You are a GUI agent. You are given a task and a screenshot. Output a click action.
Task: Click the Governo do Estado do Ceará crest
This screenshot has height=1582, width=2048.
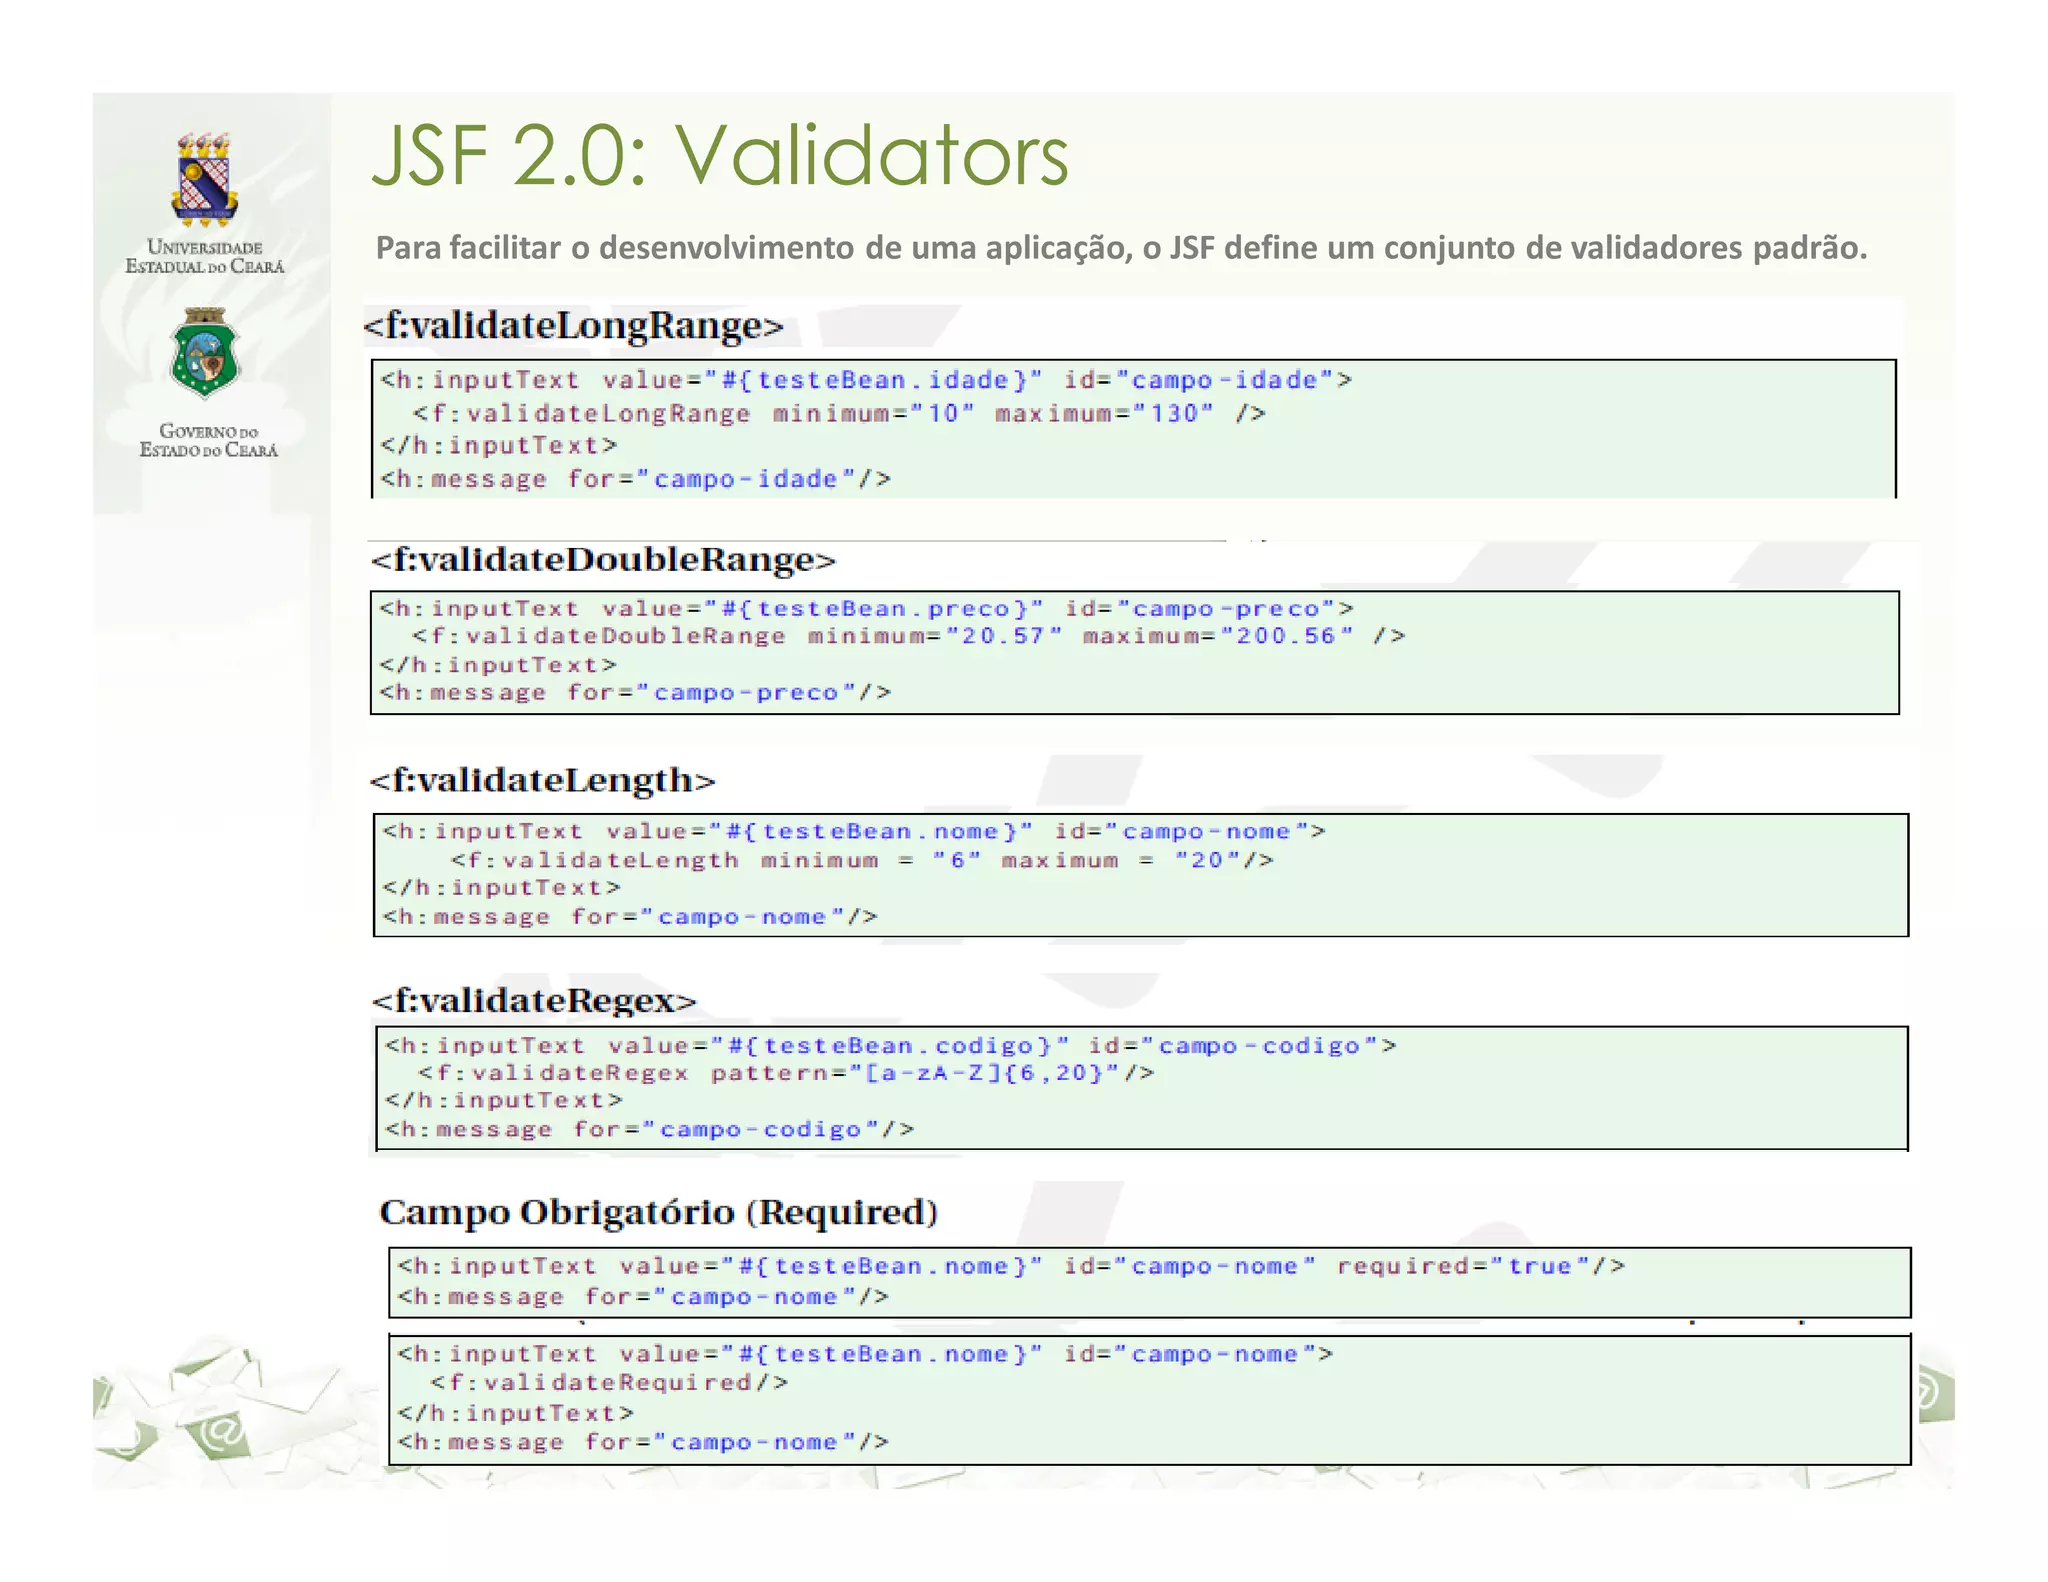point(206,353)
